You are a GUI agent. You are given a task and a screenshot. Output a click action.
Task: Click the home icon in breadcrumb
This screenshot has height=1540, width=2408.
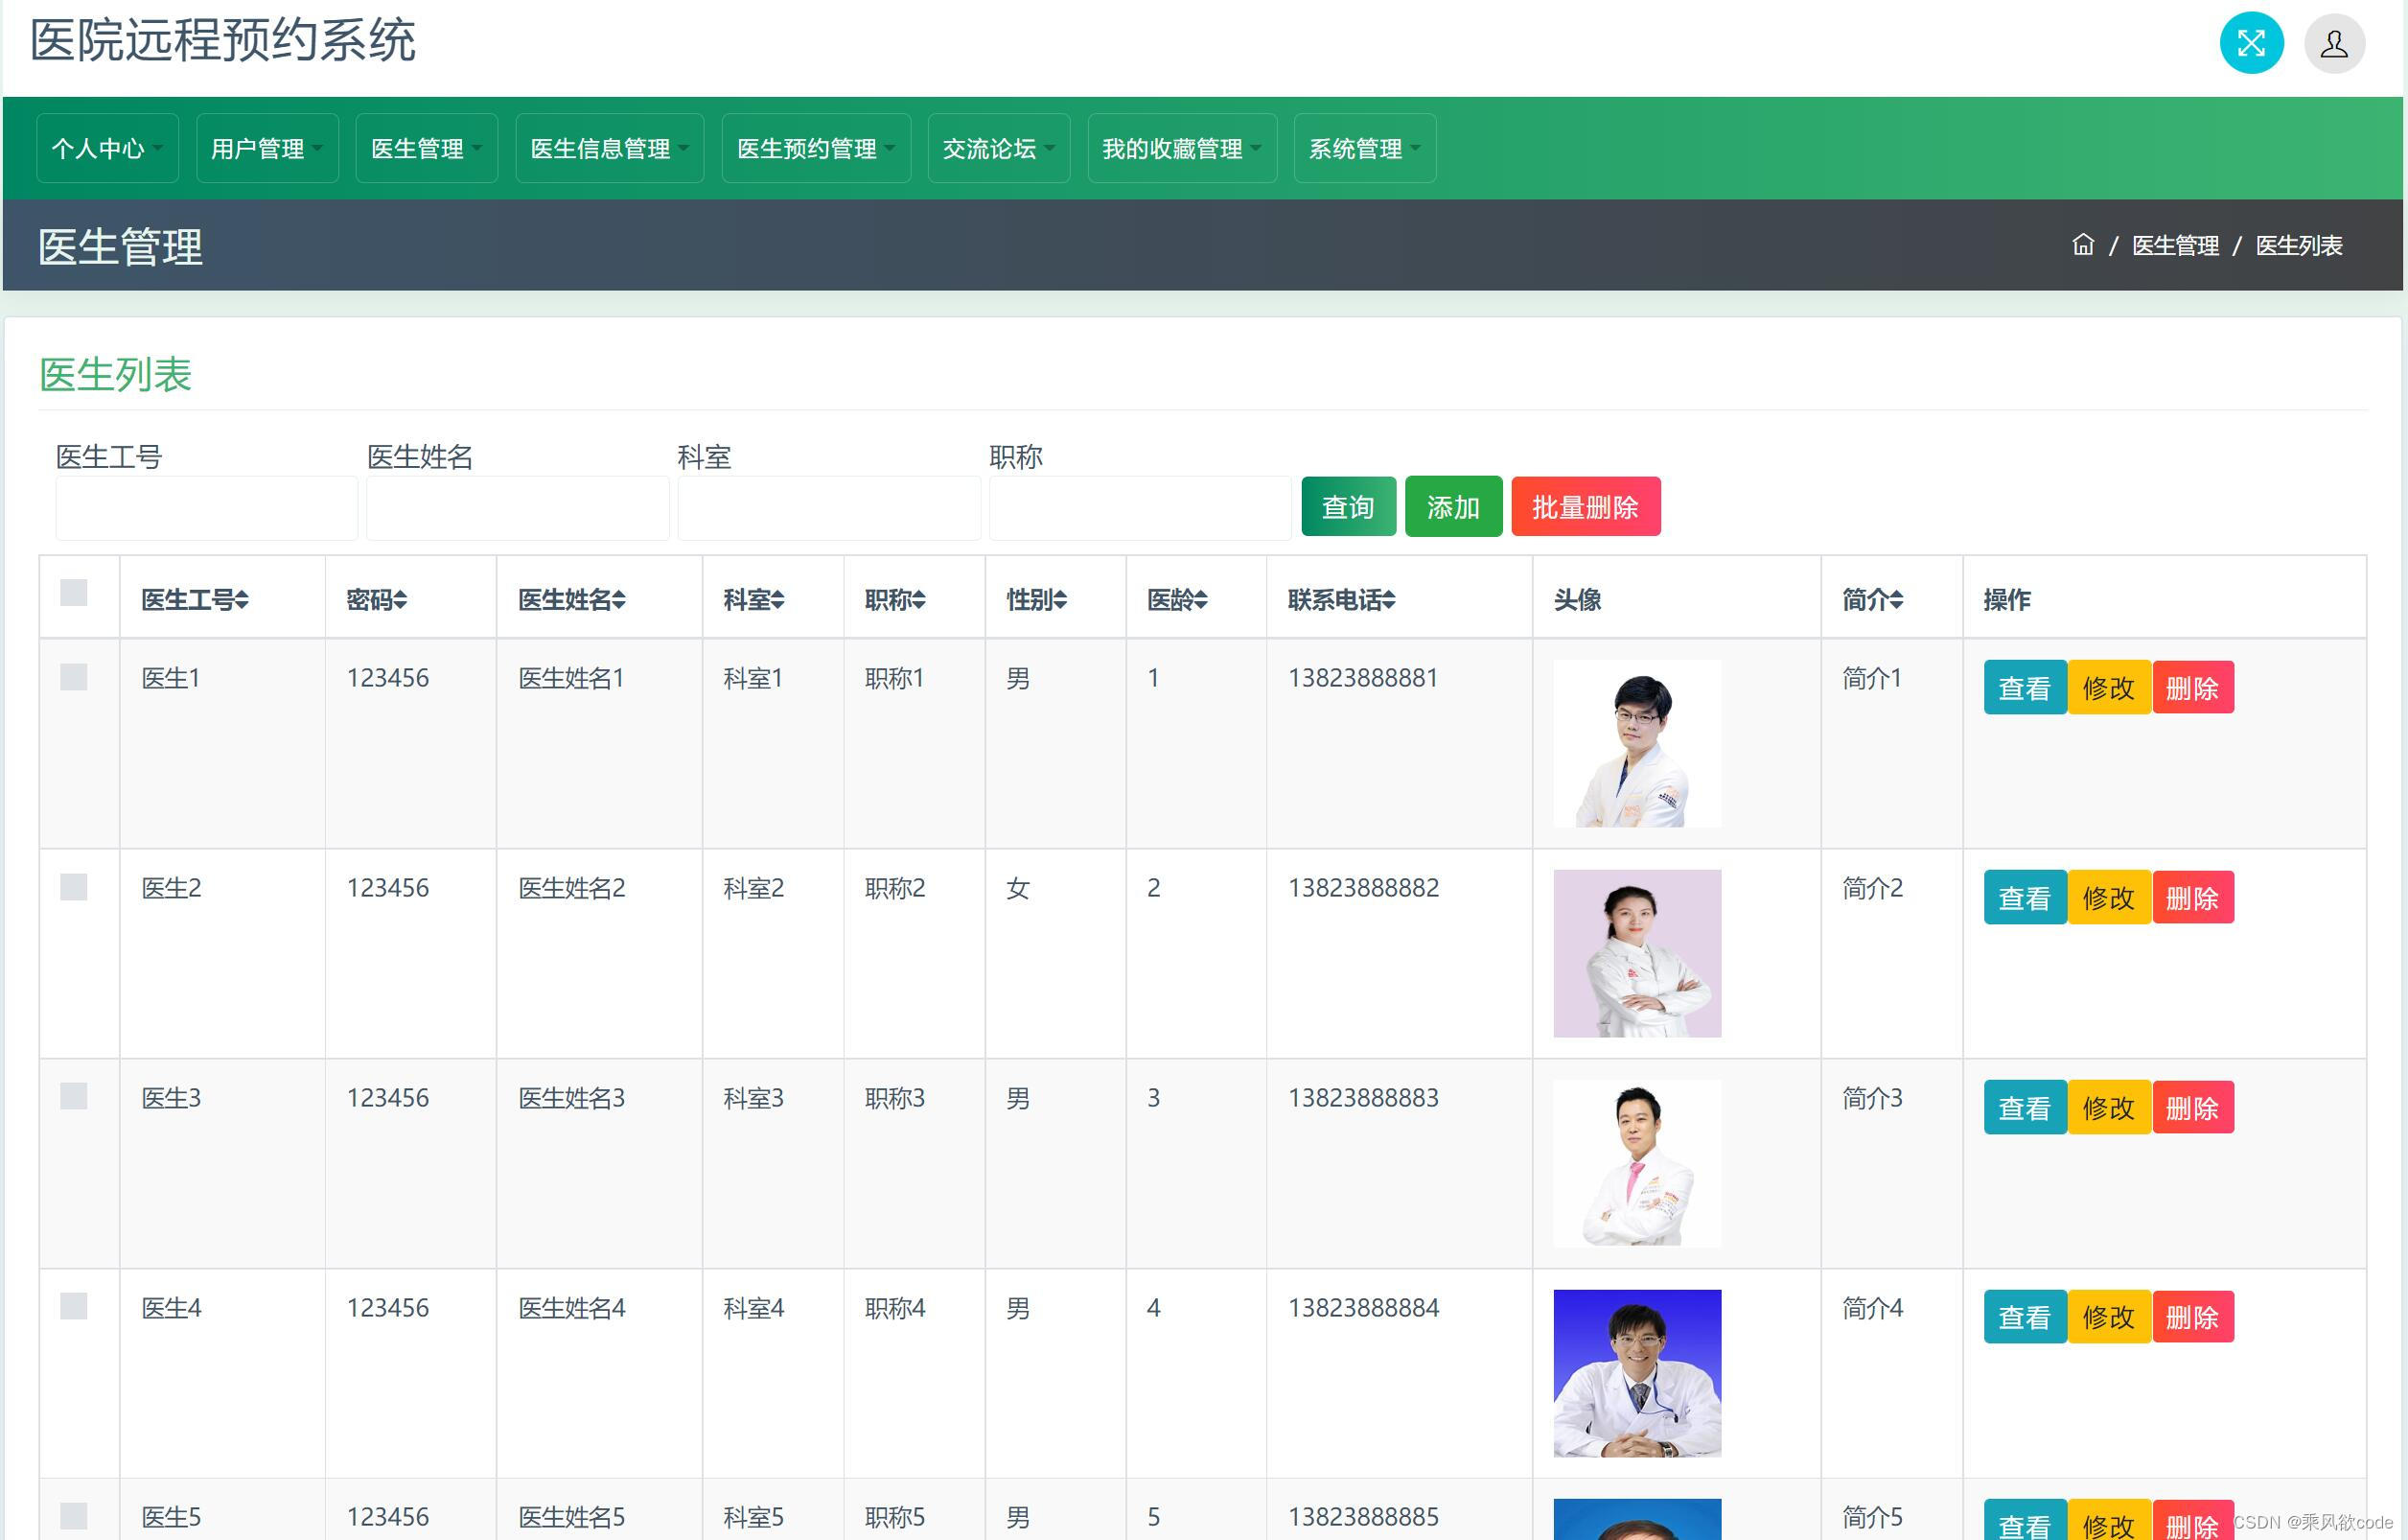2082,245
